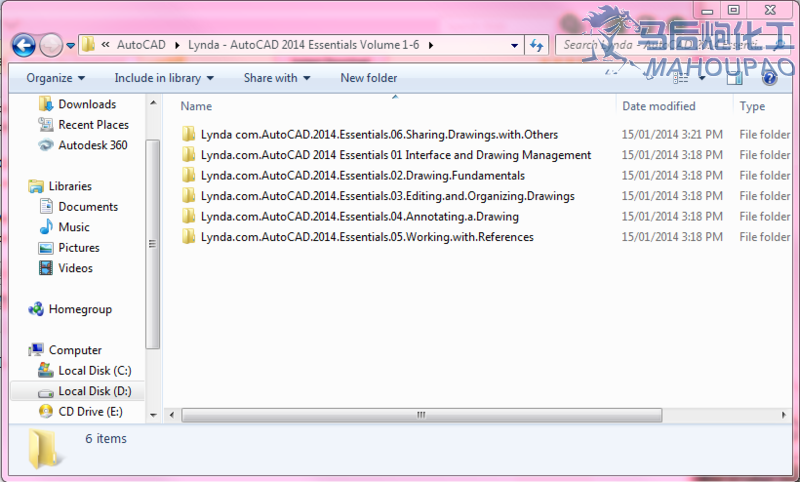Image resolution: width=800 pixels, height=482 pixels.
Task: Select folder 01 Interface and Drawing Management
Action: (x=396, y=155)
